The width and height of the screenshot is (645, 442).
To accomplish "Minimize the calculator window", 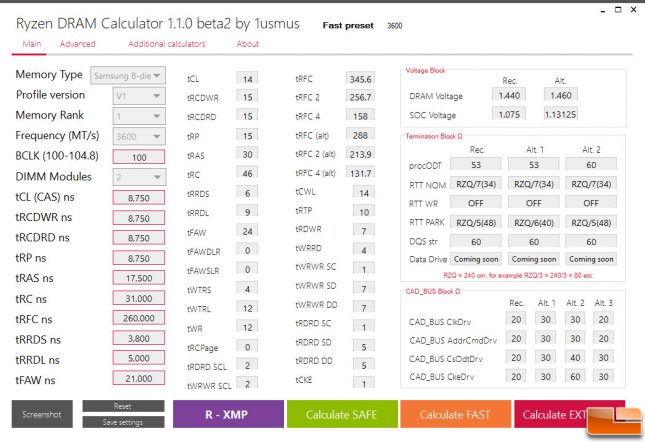I will [x=603, y=11].
